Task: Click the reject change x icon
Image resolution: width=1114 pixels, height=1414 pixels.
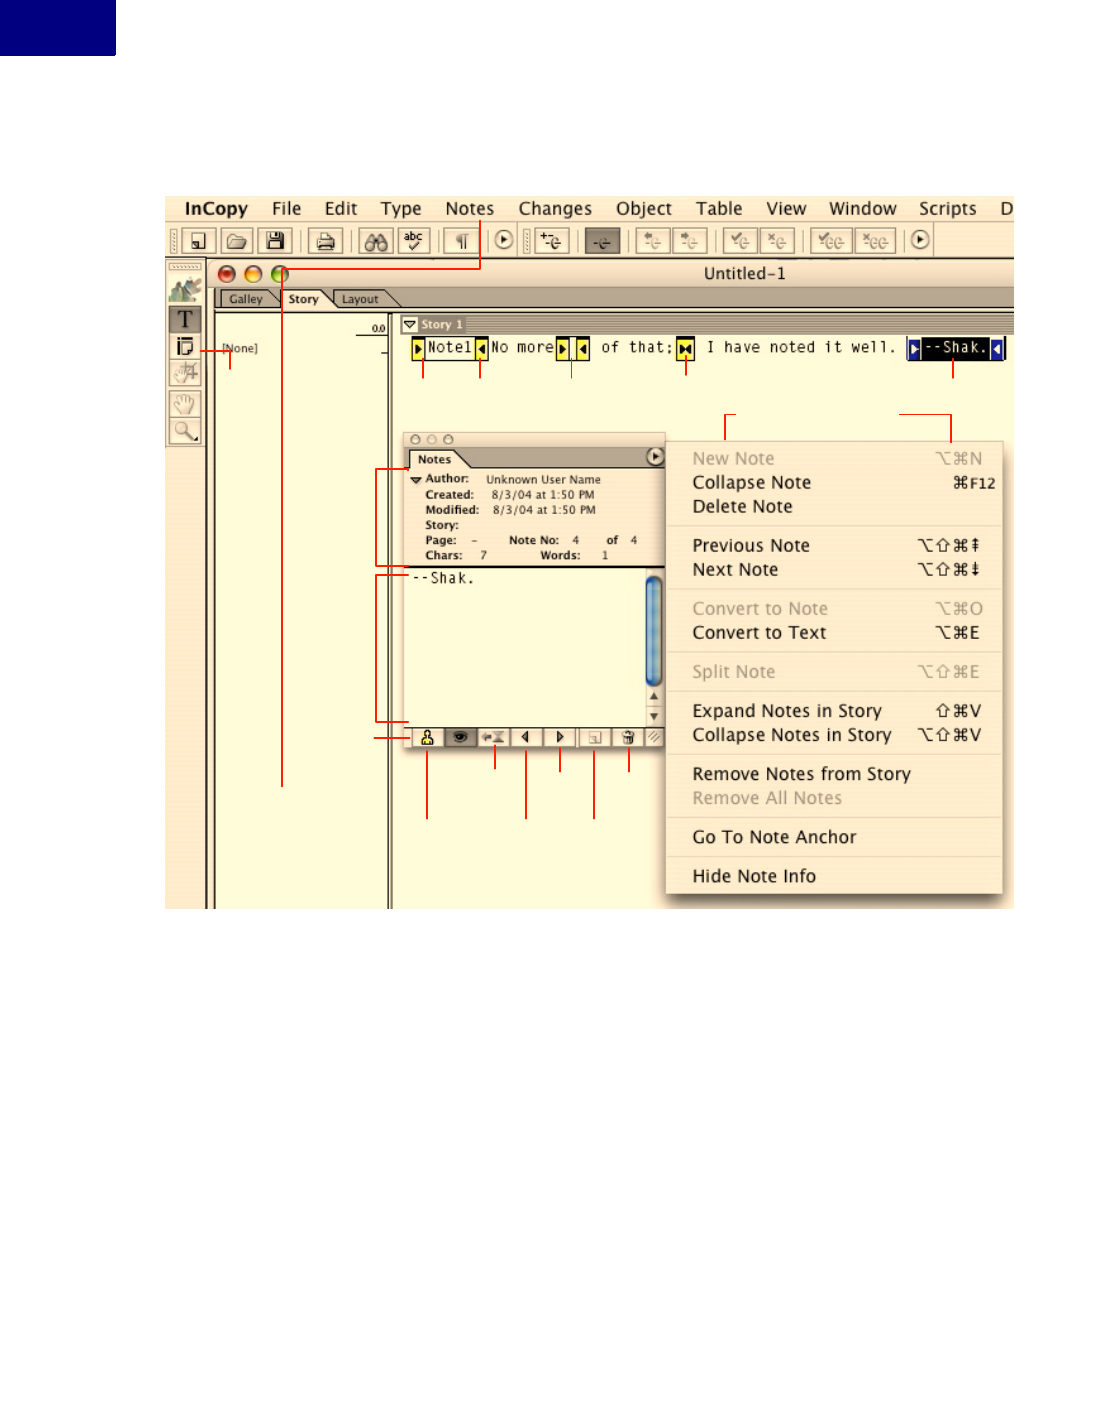Action: 777,241
